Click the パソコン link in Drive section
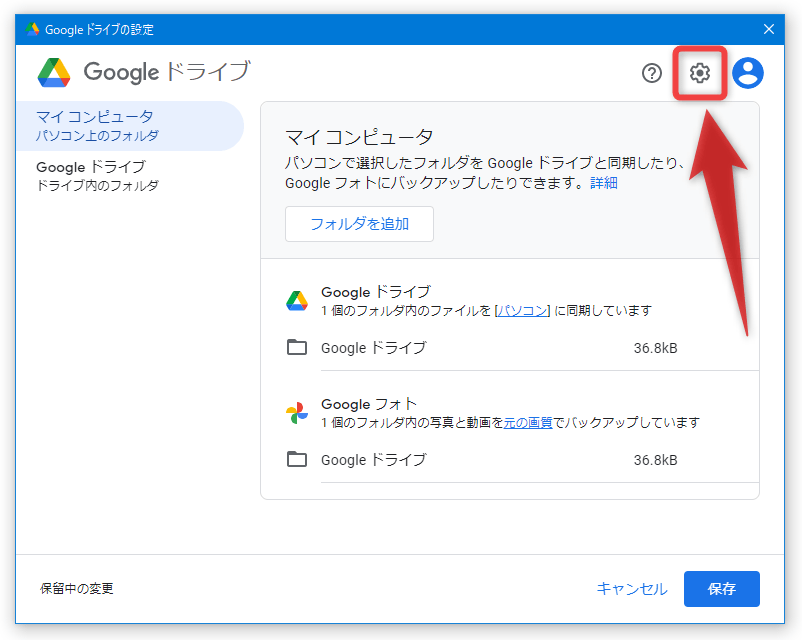Image resolution: width=802 pixels, height=640 pixels. [522, 311]
